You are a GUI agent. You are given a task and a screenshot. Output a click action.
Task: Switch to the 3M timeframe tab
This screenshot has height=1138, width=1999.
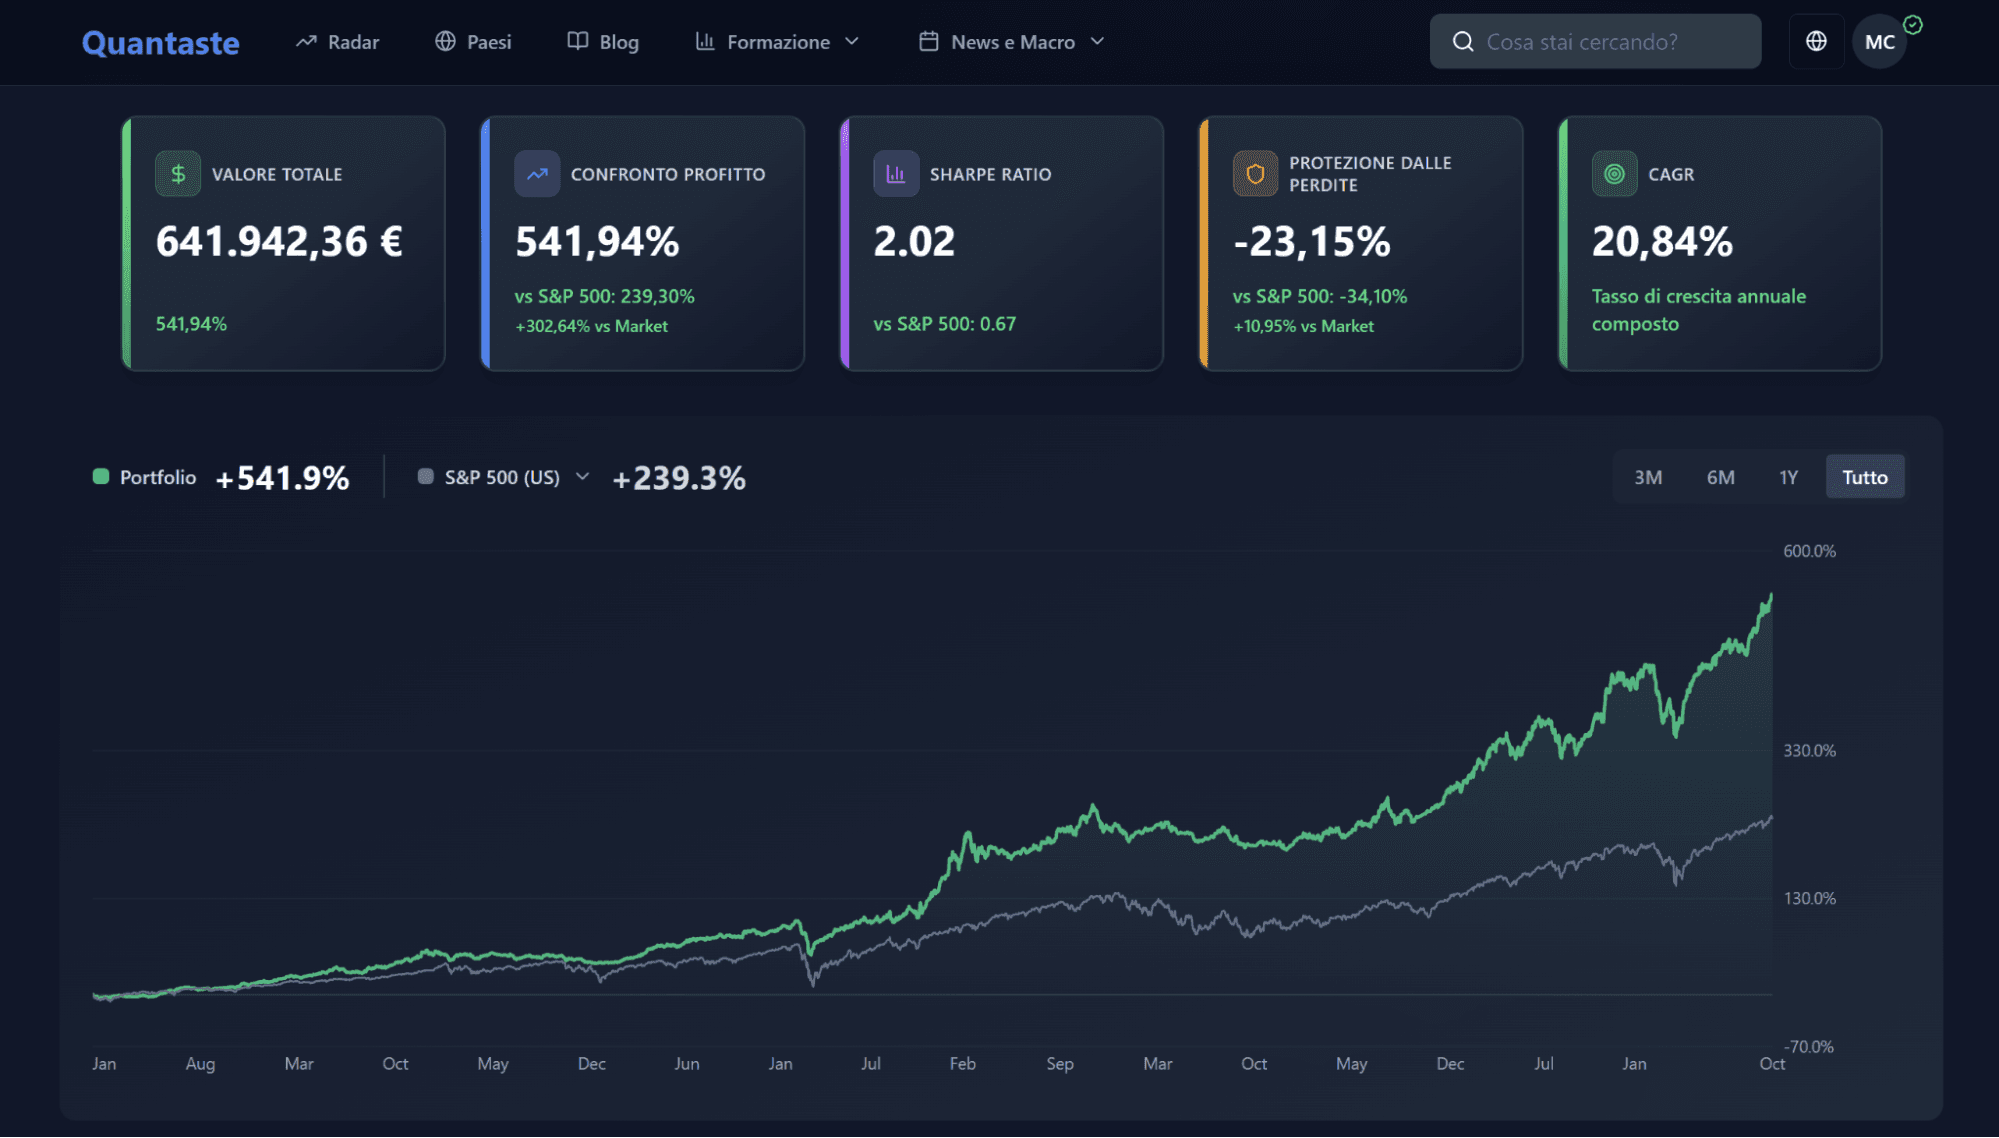pos(1647,477)
